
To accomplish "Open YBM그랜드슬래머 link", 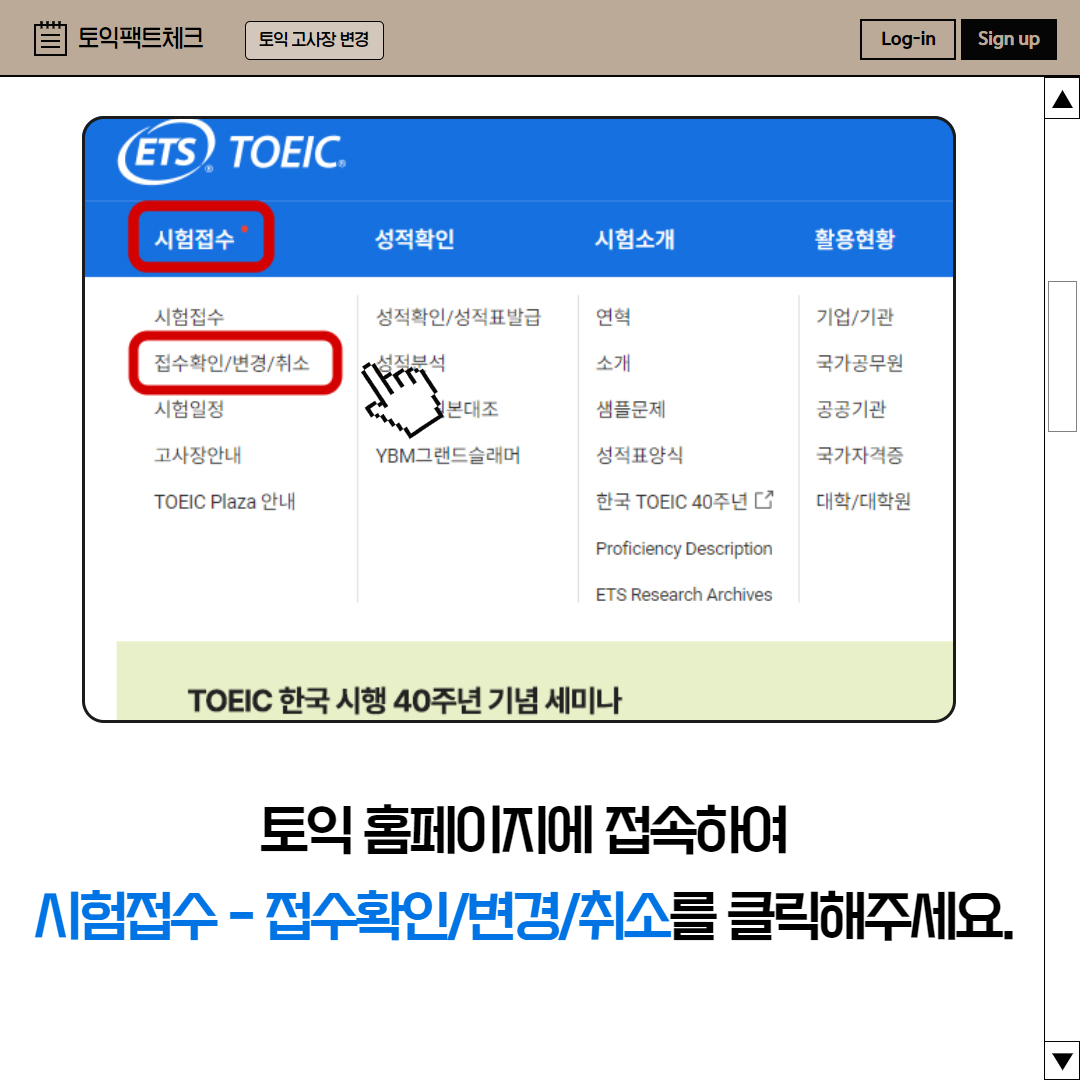I will 448,455.
